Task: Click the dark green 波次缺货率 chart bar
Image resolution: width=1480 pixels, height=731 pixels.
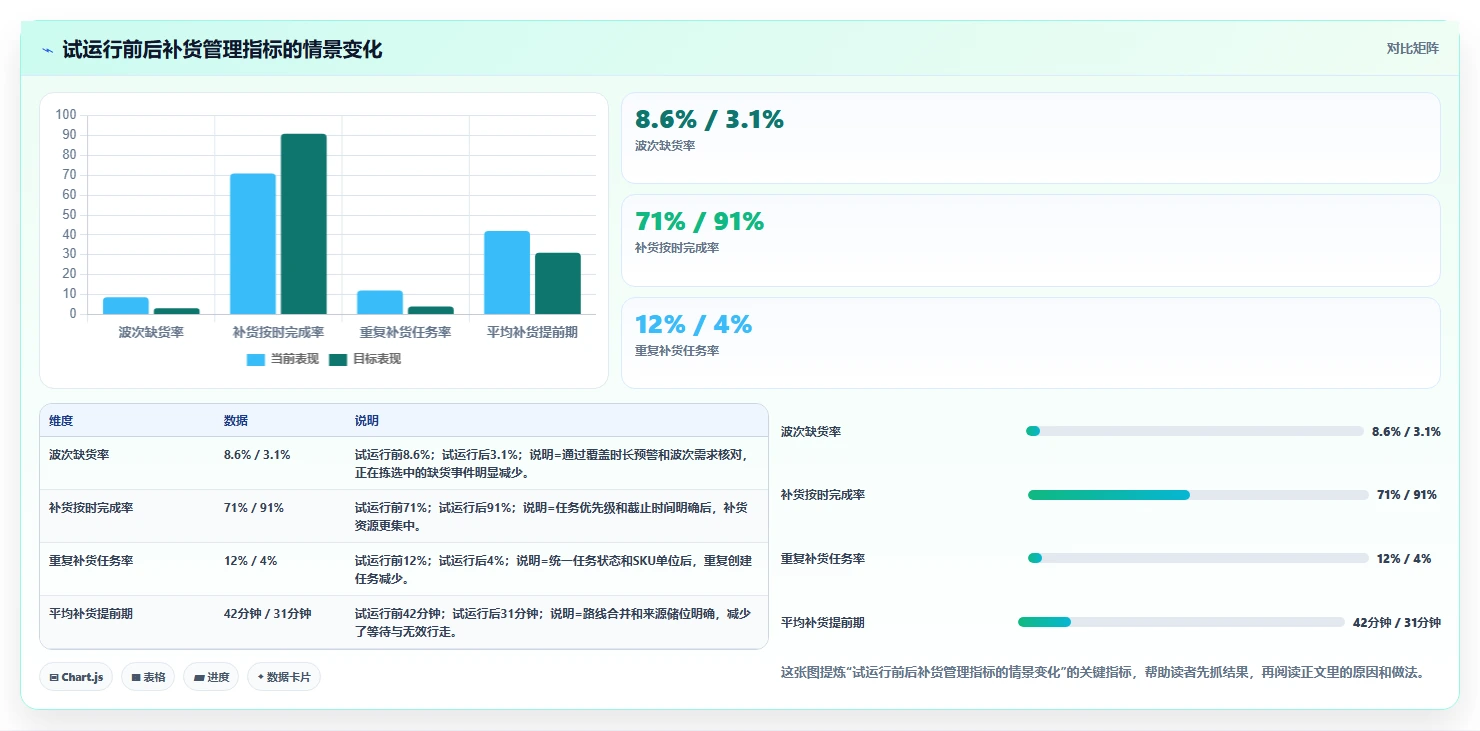Action: [x=176, y=311]
